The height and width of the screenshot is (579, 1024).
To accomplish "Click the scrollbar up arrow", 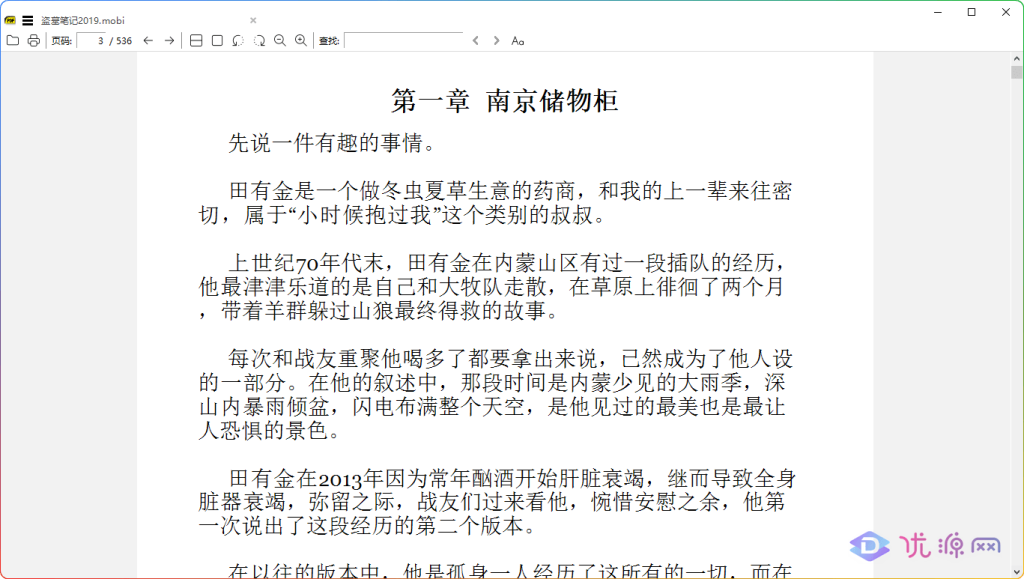I will pos(1016,59).
